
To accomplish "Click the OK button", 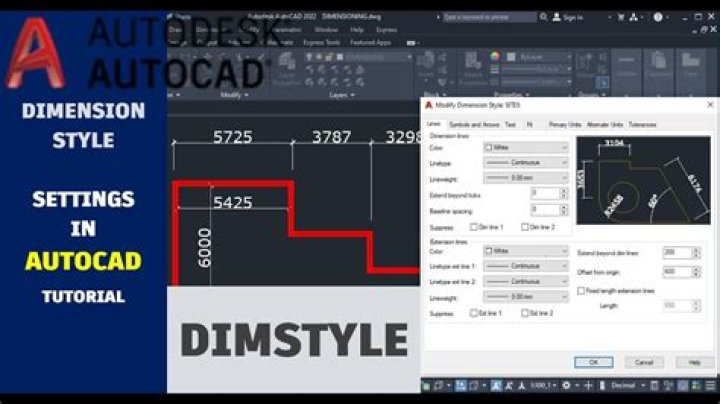I will [594, 362].
